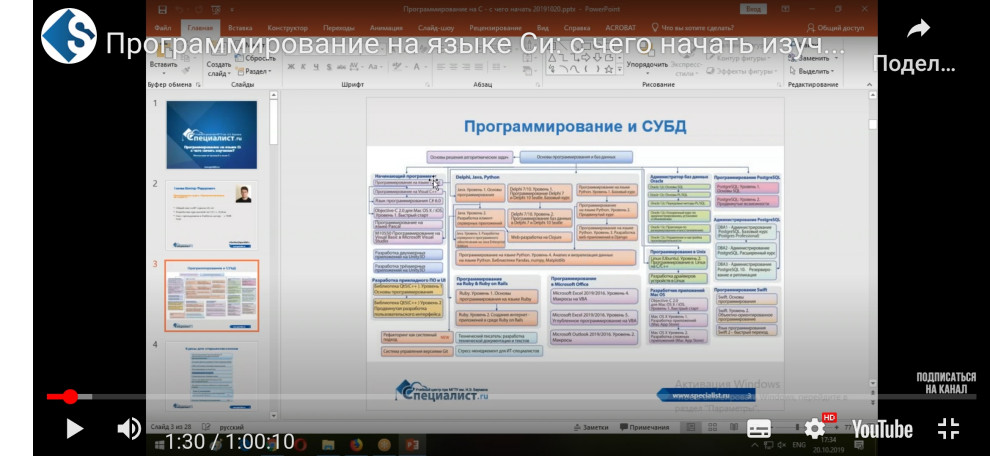The height and width of the screenshot is (456, 990).
Task: Click the Share arrow icon
Action: click(917, 30)
